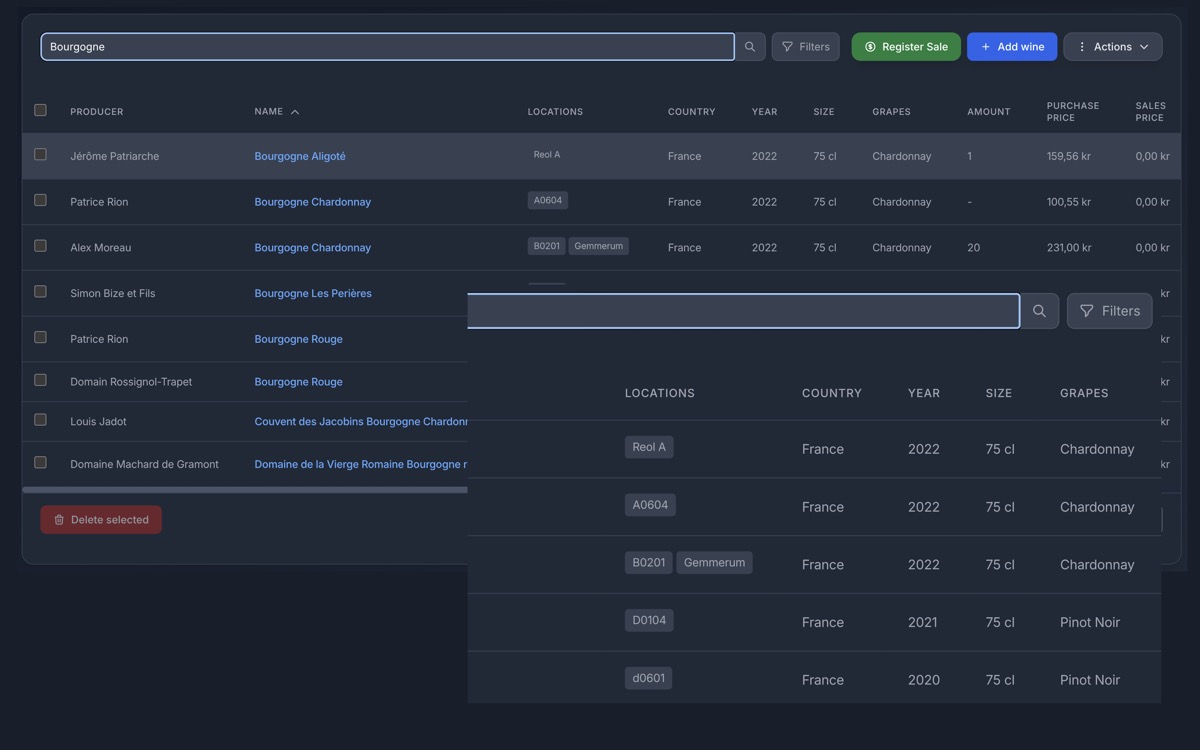Click small A0604 tag in Patrice Rion row
Image resolution: width=1200 pixels, height=750 pixels.
(548, 200)
